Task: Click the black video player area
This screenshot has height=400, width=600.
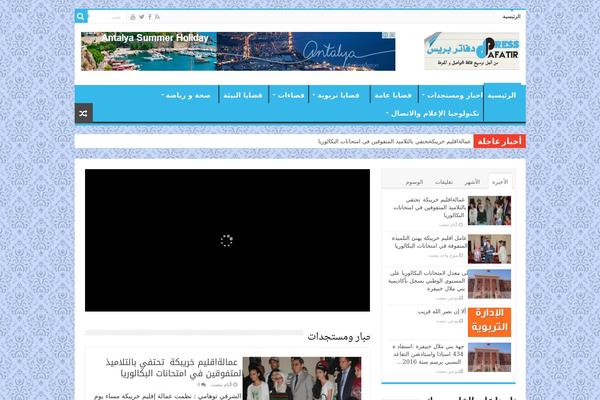Action: (x=227, y=240)
